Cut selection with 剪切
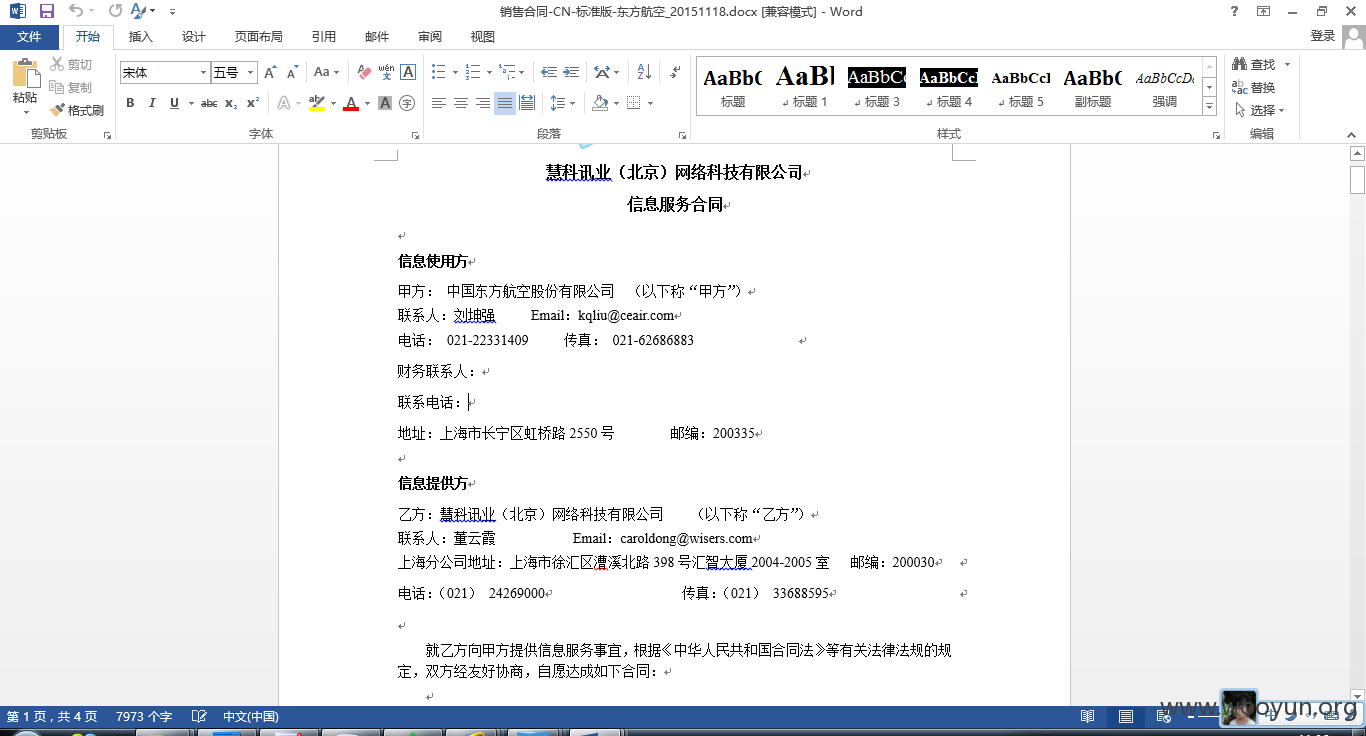 click(x=71, y=65)
